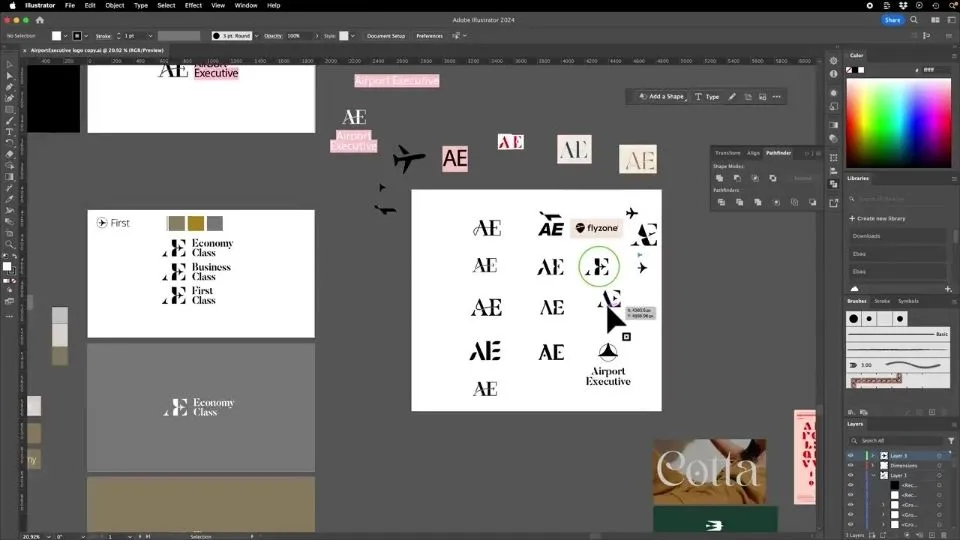Select the Direct Selection tool

[x=9, y=76]
